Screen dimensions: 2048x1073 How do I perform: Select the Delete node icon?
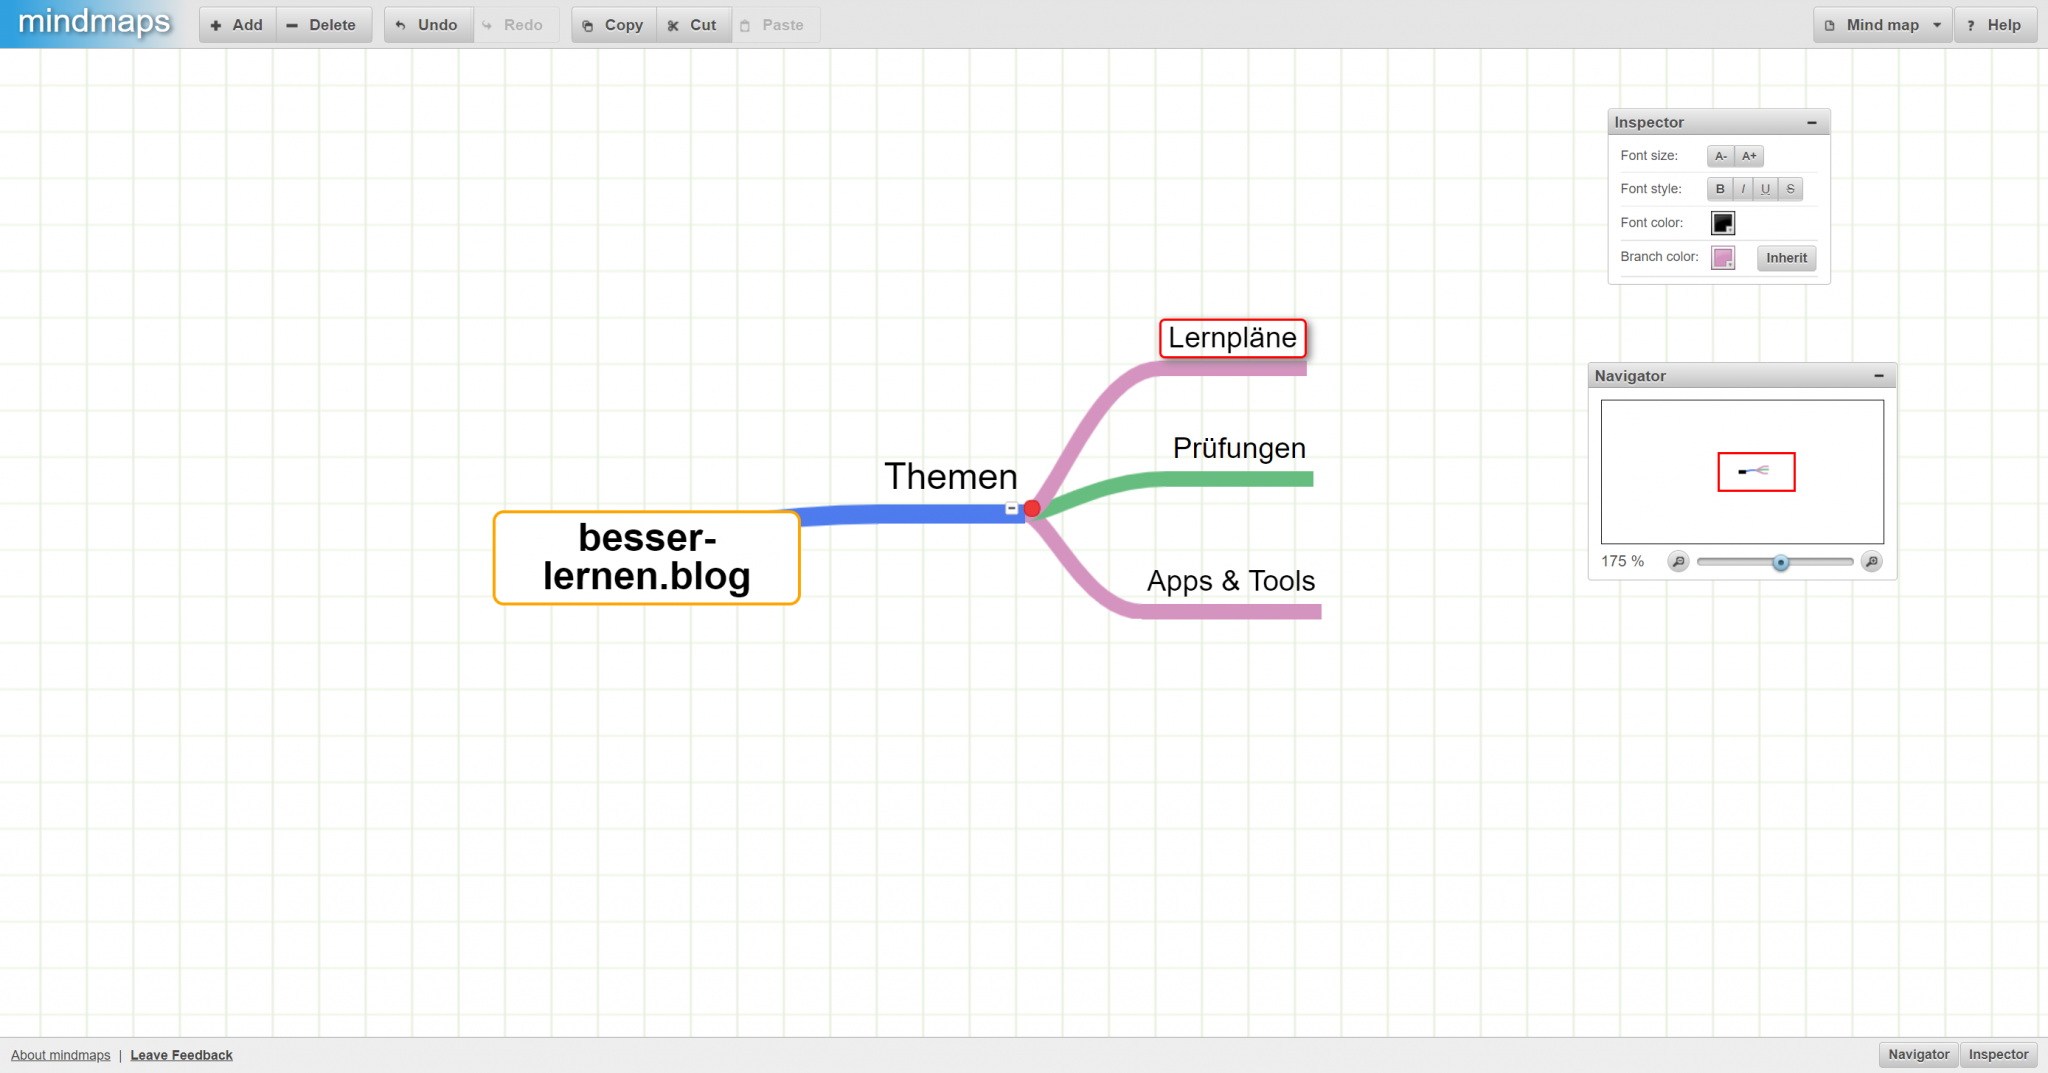(x=291, y=25)
